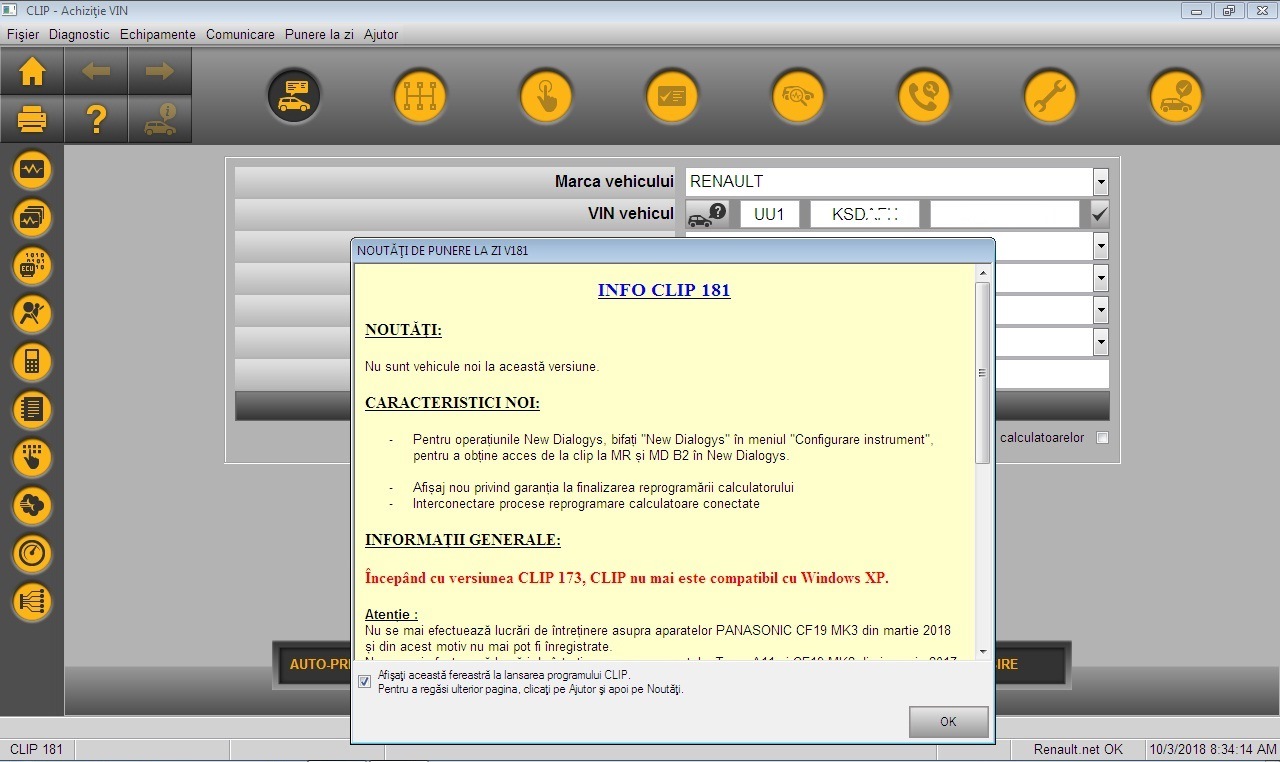Click the back arrow navigation icon

96,71
